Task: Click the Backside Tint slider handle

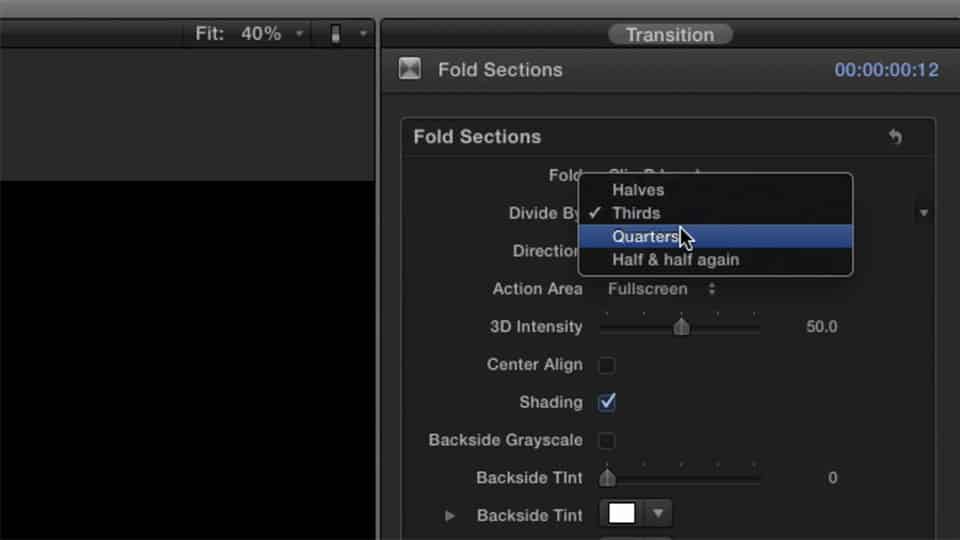Action: (607, 478)
